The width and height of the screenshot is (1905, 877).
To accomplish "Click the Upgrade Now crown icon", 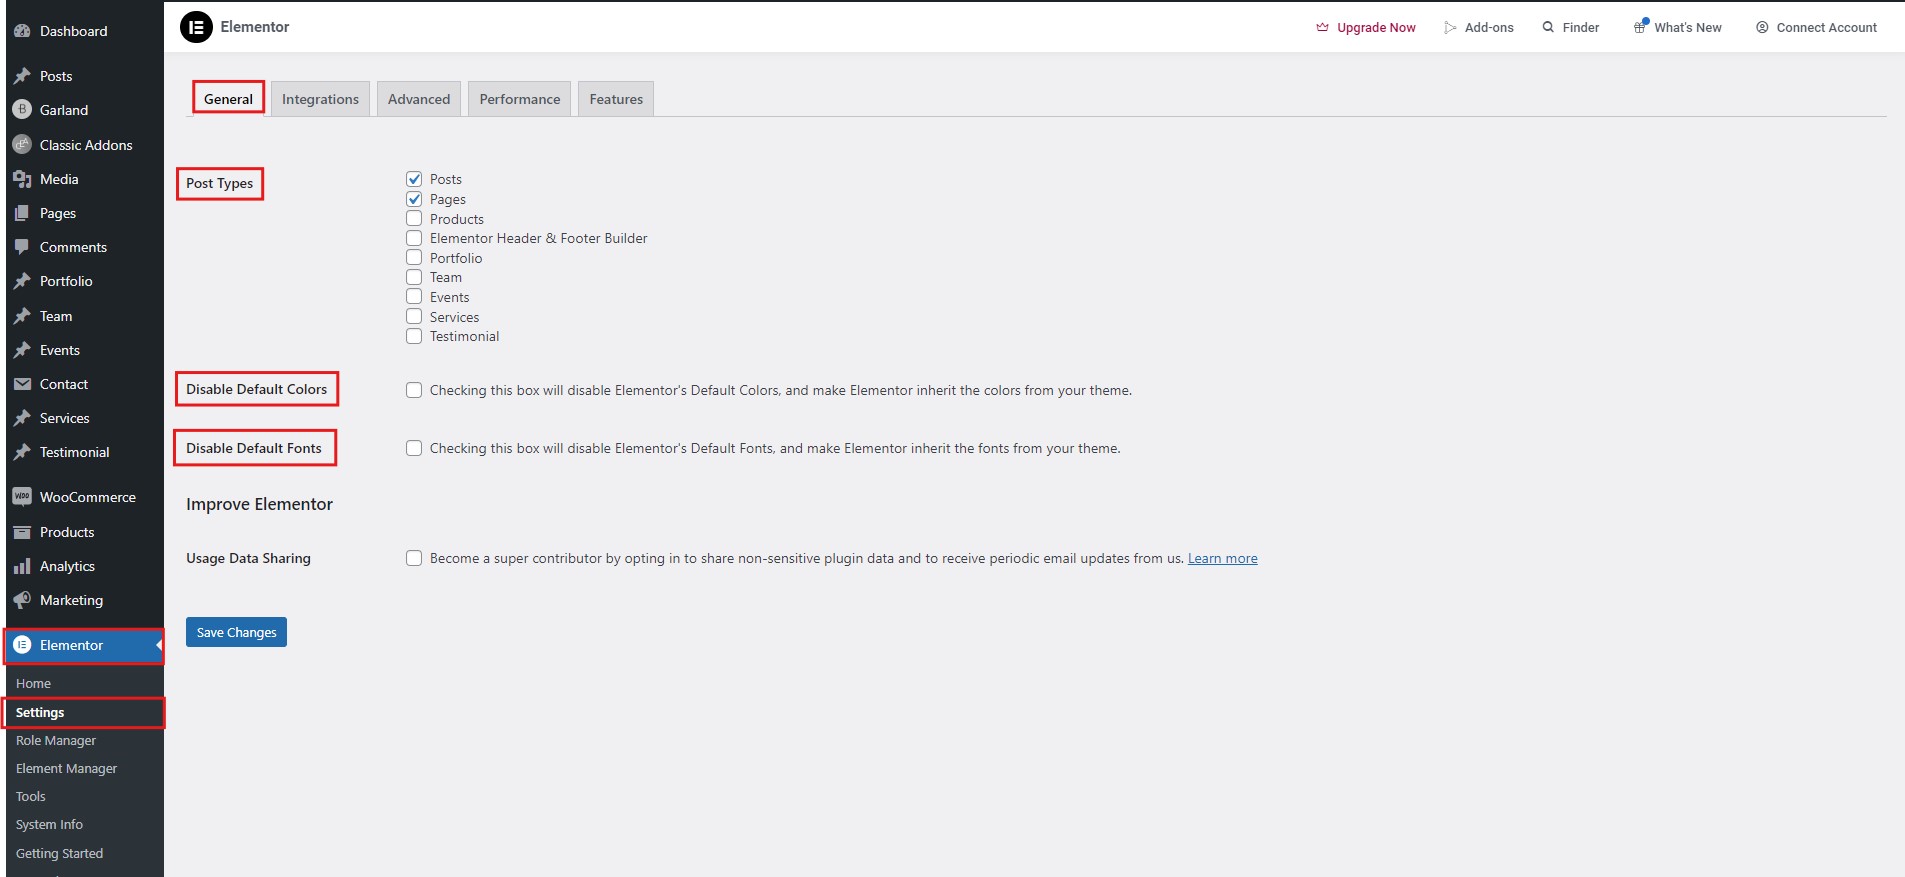I will [1322, 27].
